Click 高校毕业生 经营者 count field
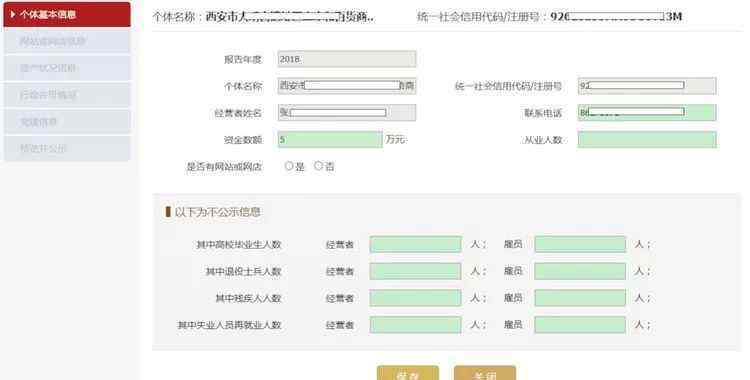 click(415, 245)
